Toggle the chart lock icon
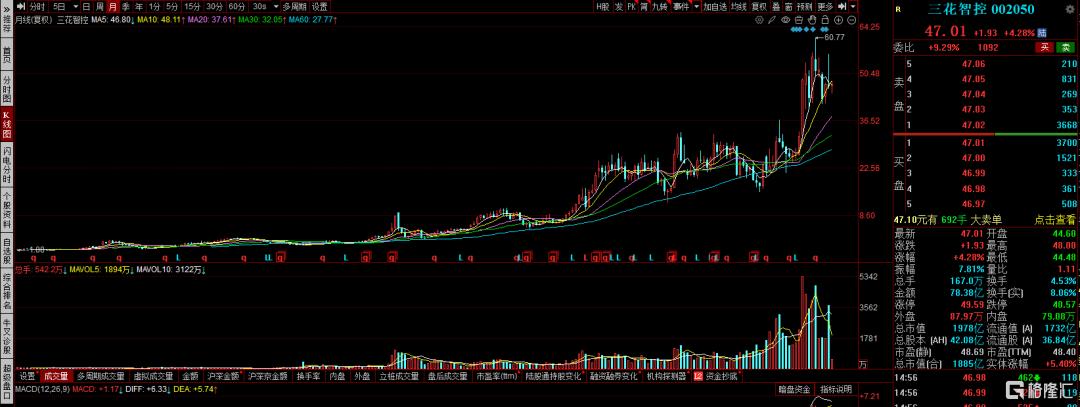This screenshot has height=407, width=1080. [x=824, y=20]
